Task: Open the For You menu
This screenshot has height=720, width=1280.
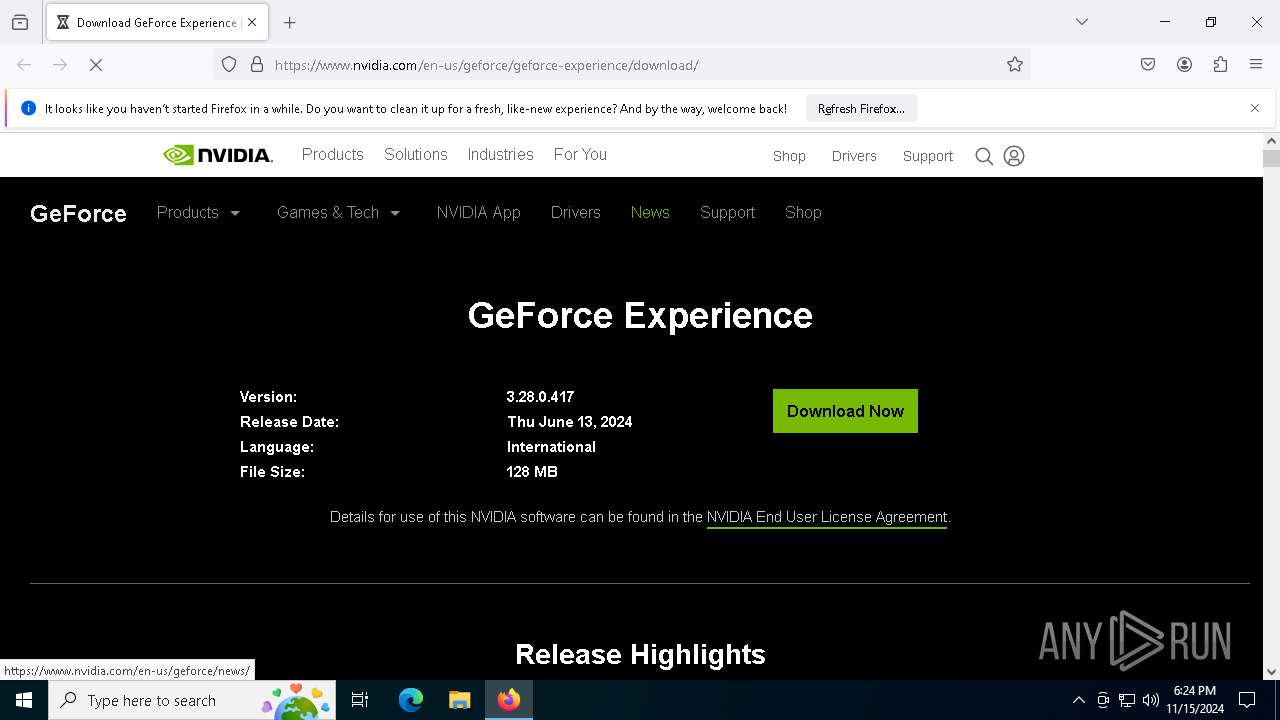Action: coord(580,154)
